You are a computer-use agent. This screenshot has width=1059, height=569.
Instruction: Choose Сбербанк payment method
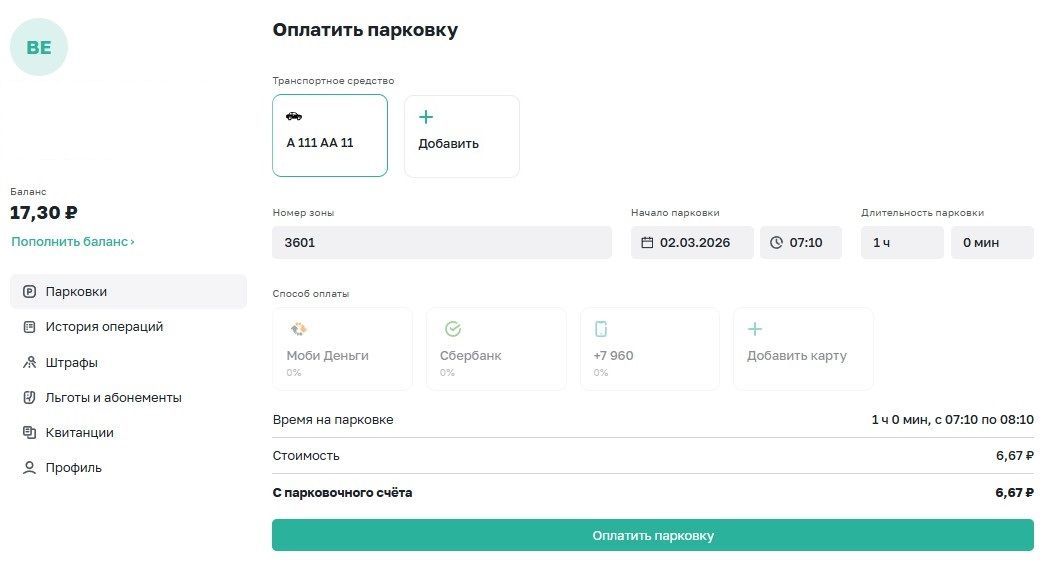click(x=495, y=348)
